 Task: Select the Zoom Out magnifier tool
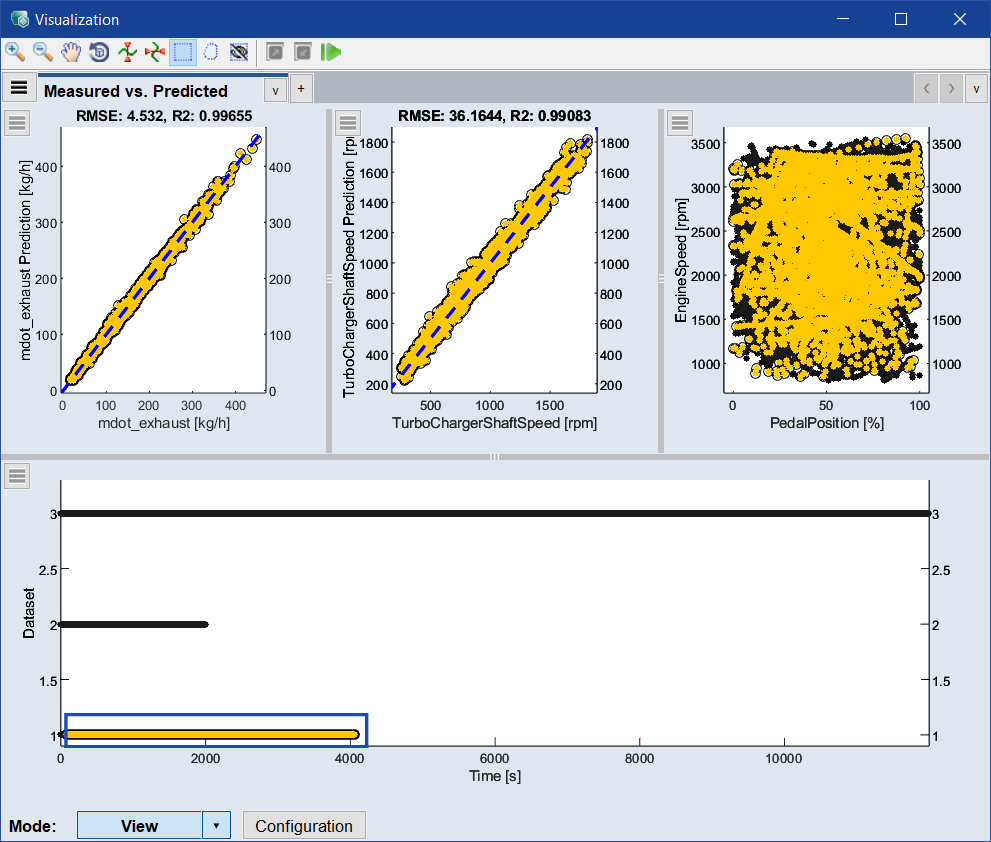[43, 51]
